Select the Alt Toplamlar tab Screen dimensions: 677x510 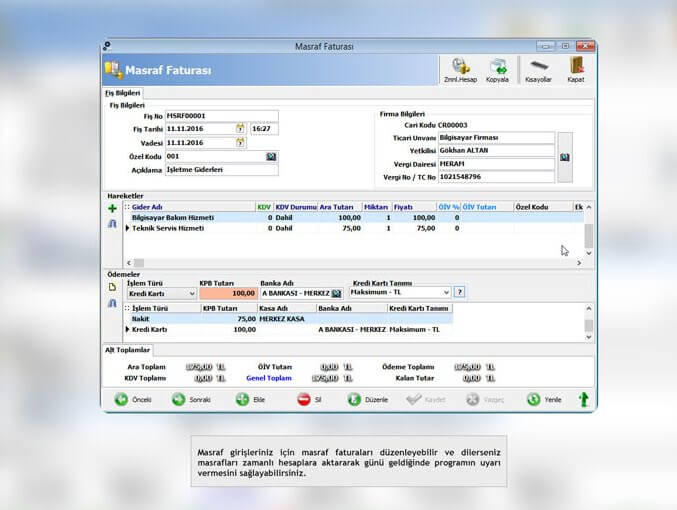[x=127, y=350]
